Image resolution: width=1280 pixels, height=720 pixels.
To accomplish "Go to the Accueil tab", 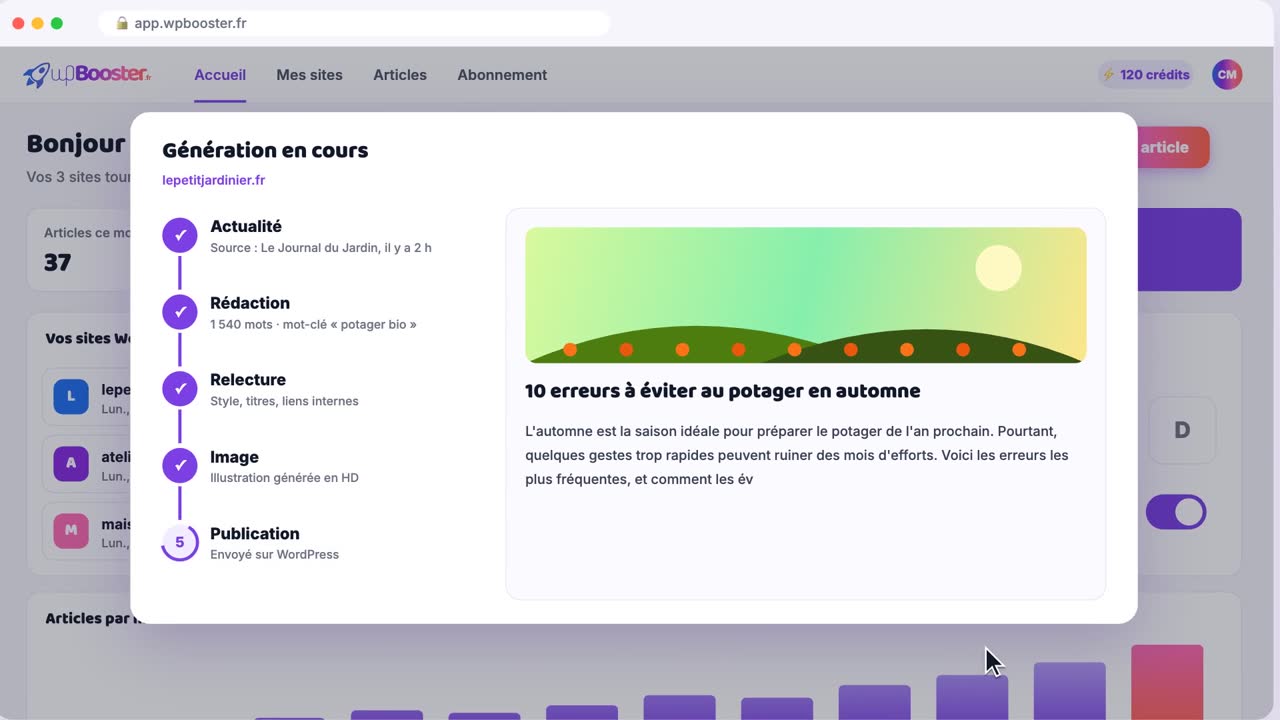I will (x=220, y=75).
